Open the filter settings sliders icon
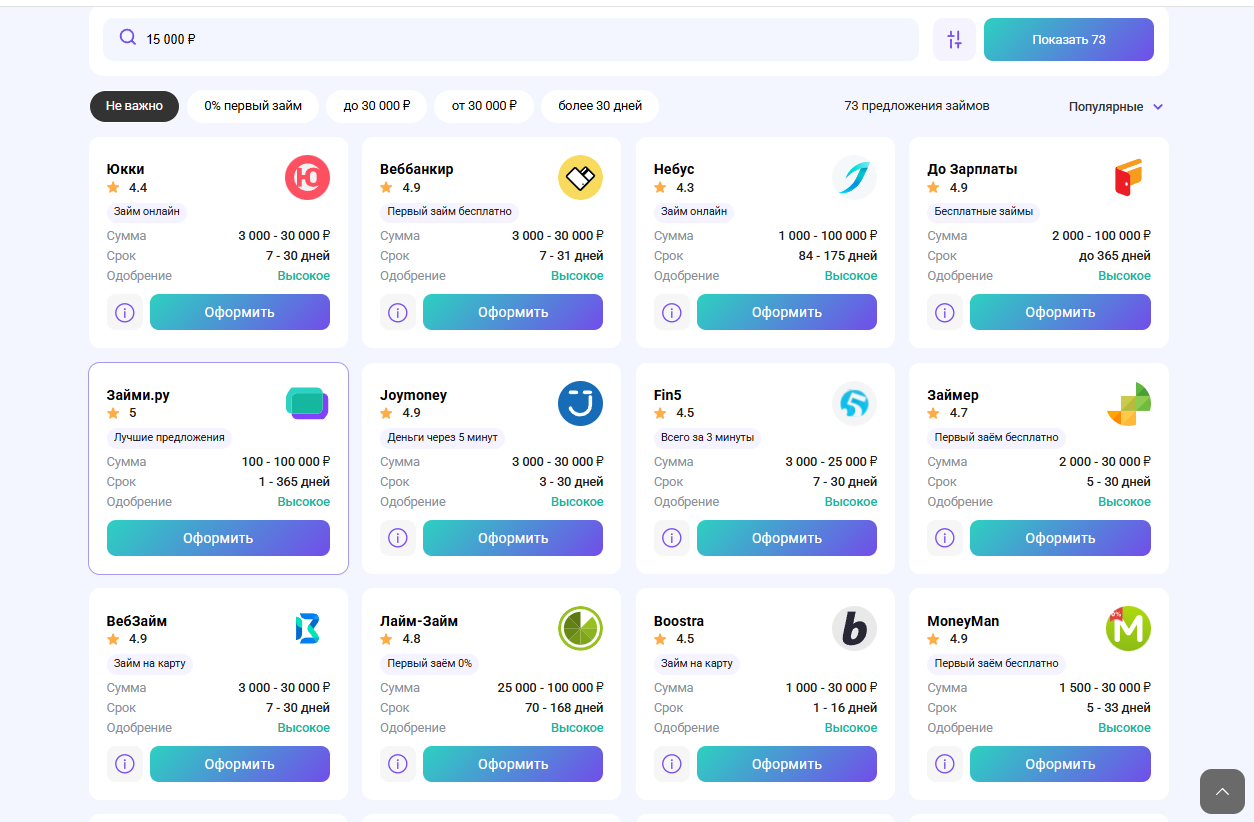The height and width of the screenshot is (822, 1254). [x=954, y=40]
